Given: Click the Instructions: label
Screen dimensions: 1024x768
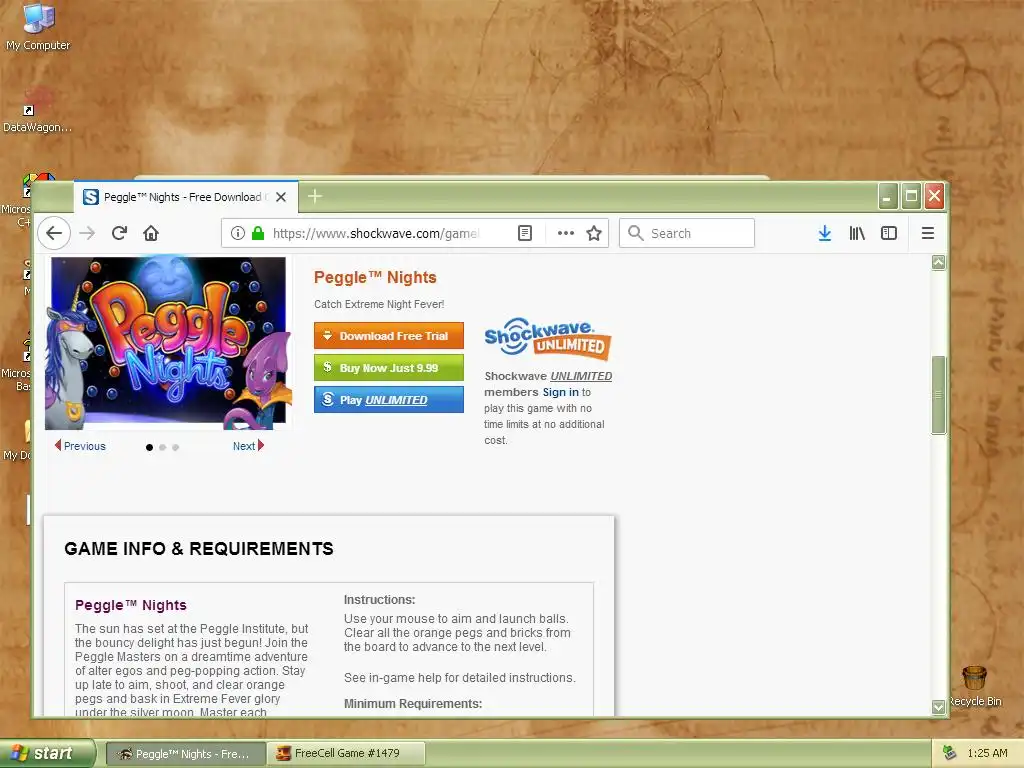Looking at the screenshot, I should click(379, 600).
